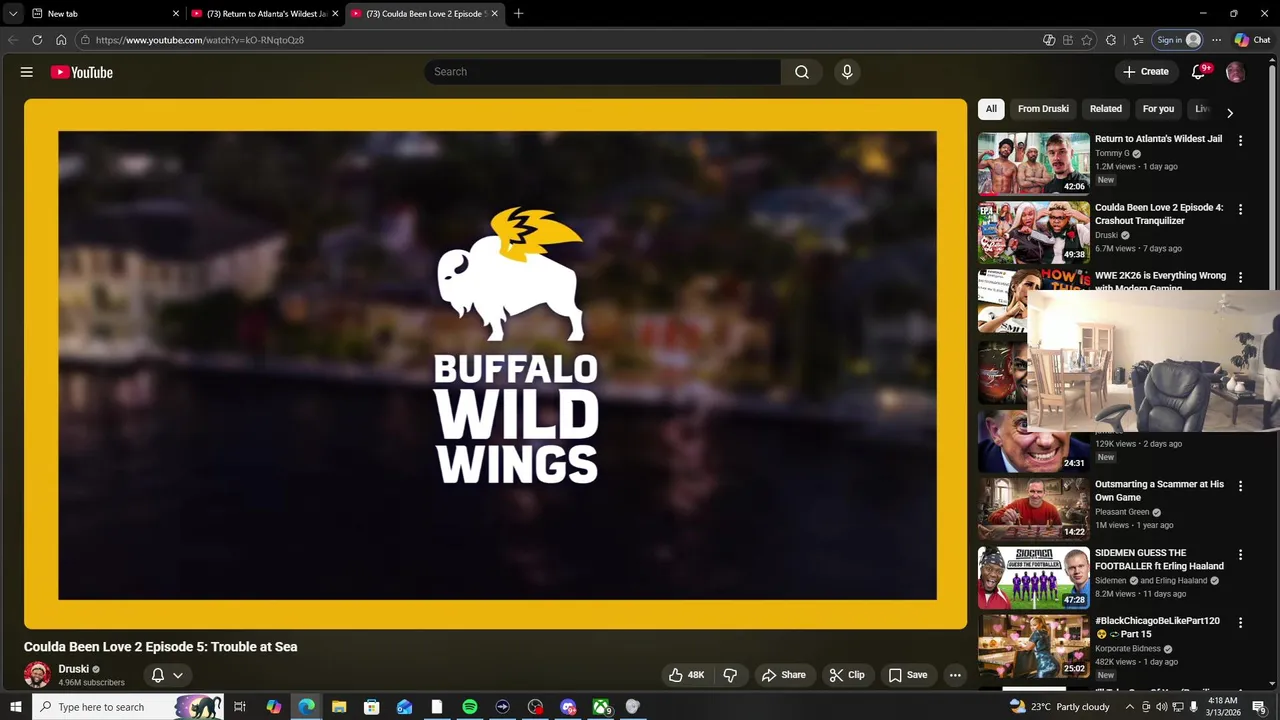Open the Druski channel name link

73,669
